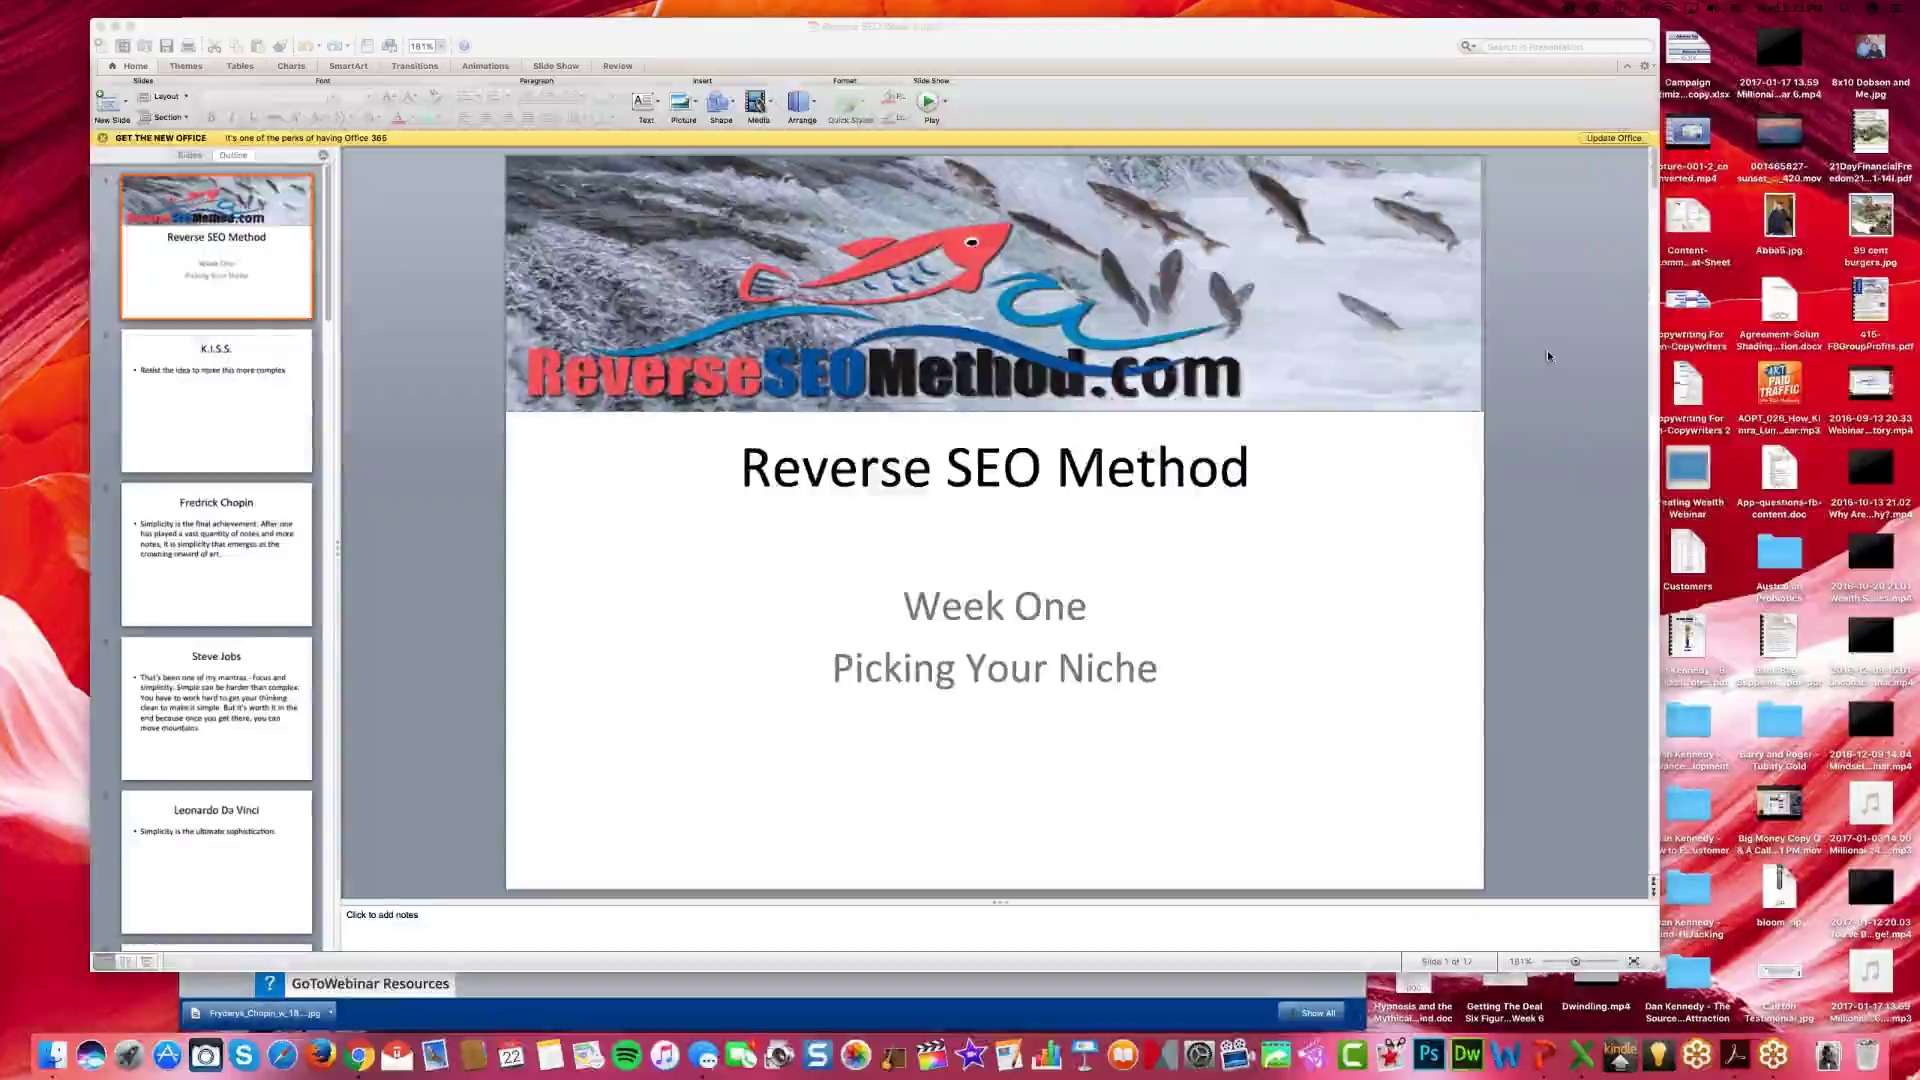Open the Charts ribbon tab
This screenshot has width=1920, height=1080.
point(291,66)
